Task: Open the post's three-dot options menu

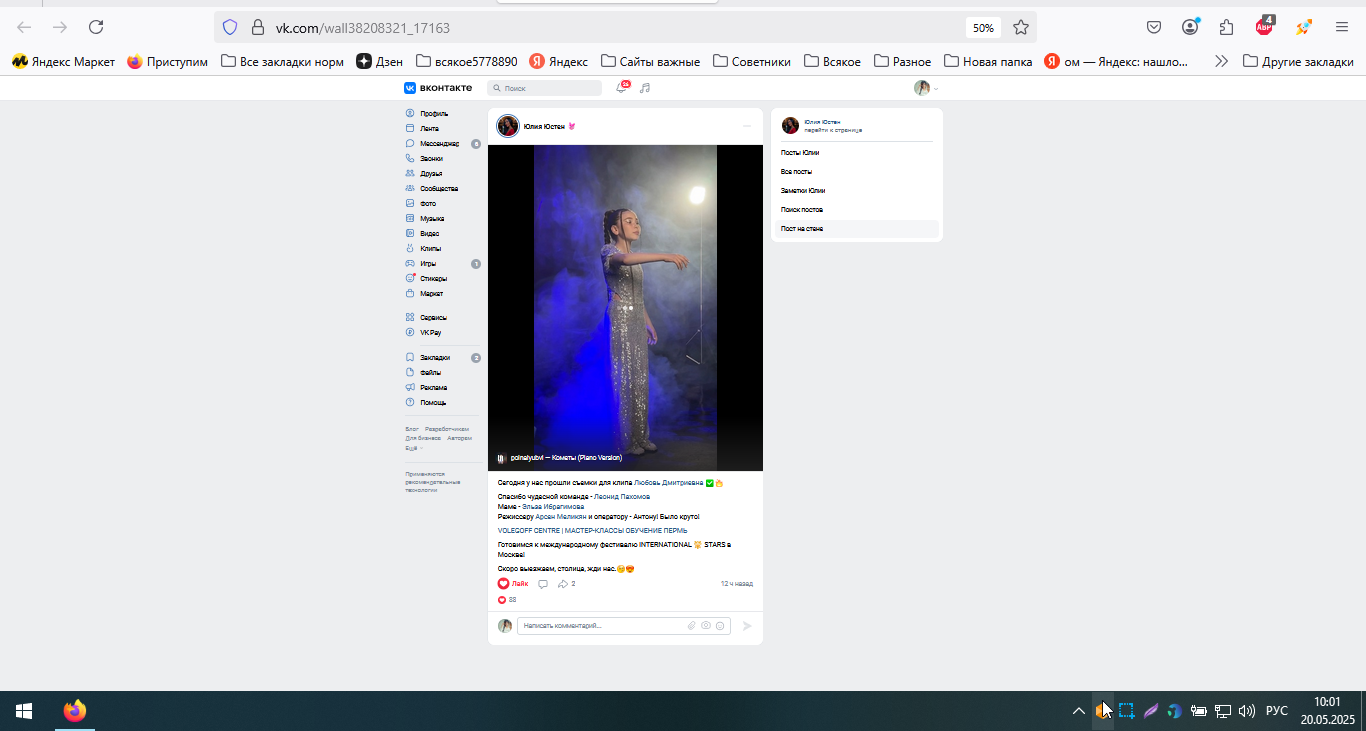Action: (746, 126)
